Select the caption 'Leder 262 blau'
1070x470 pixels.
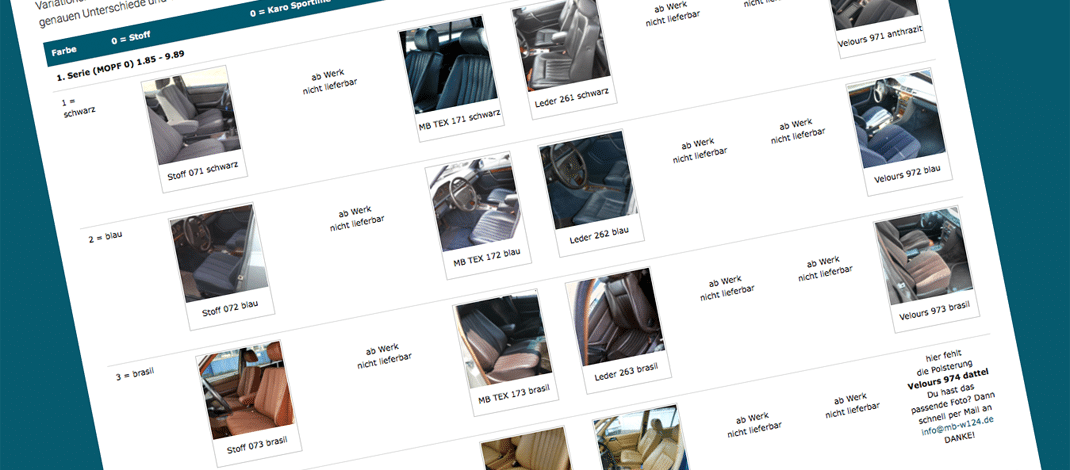599,235
